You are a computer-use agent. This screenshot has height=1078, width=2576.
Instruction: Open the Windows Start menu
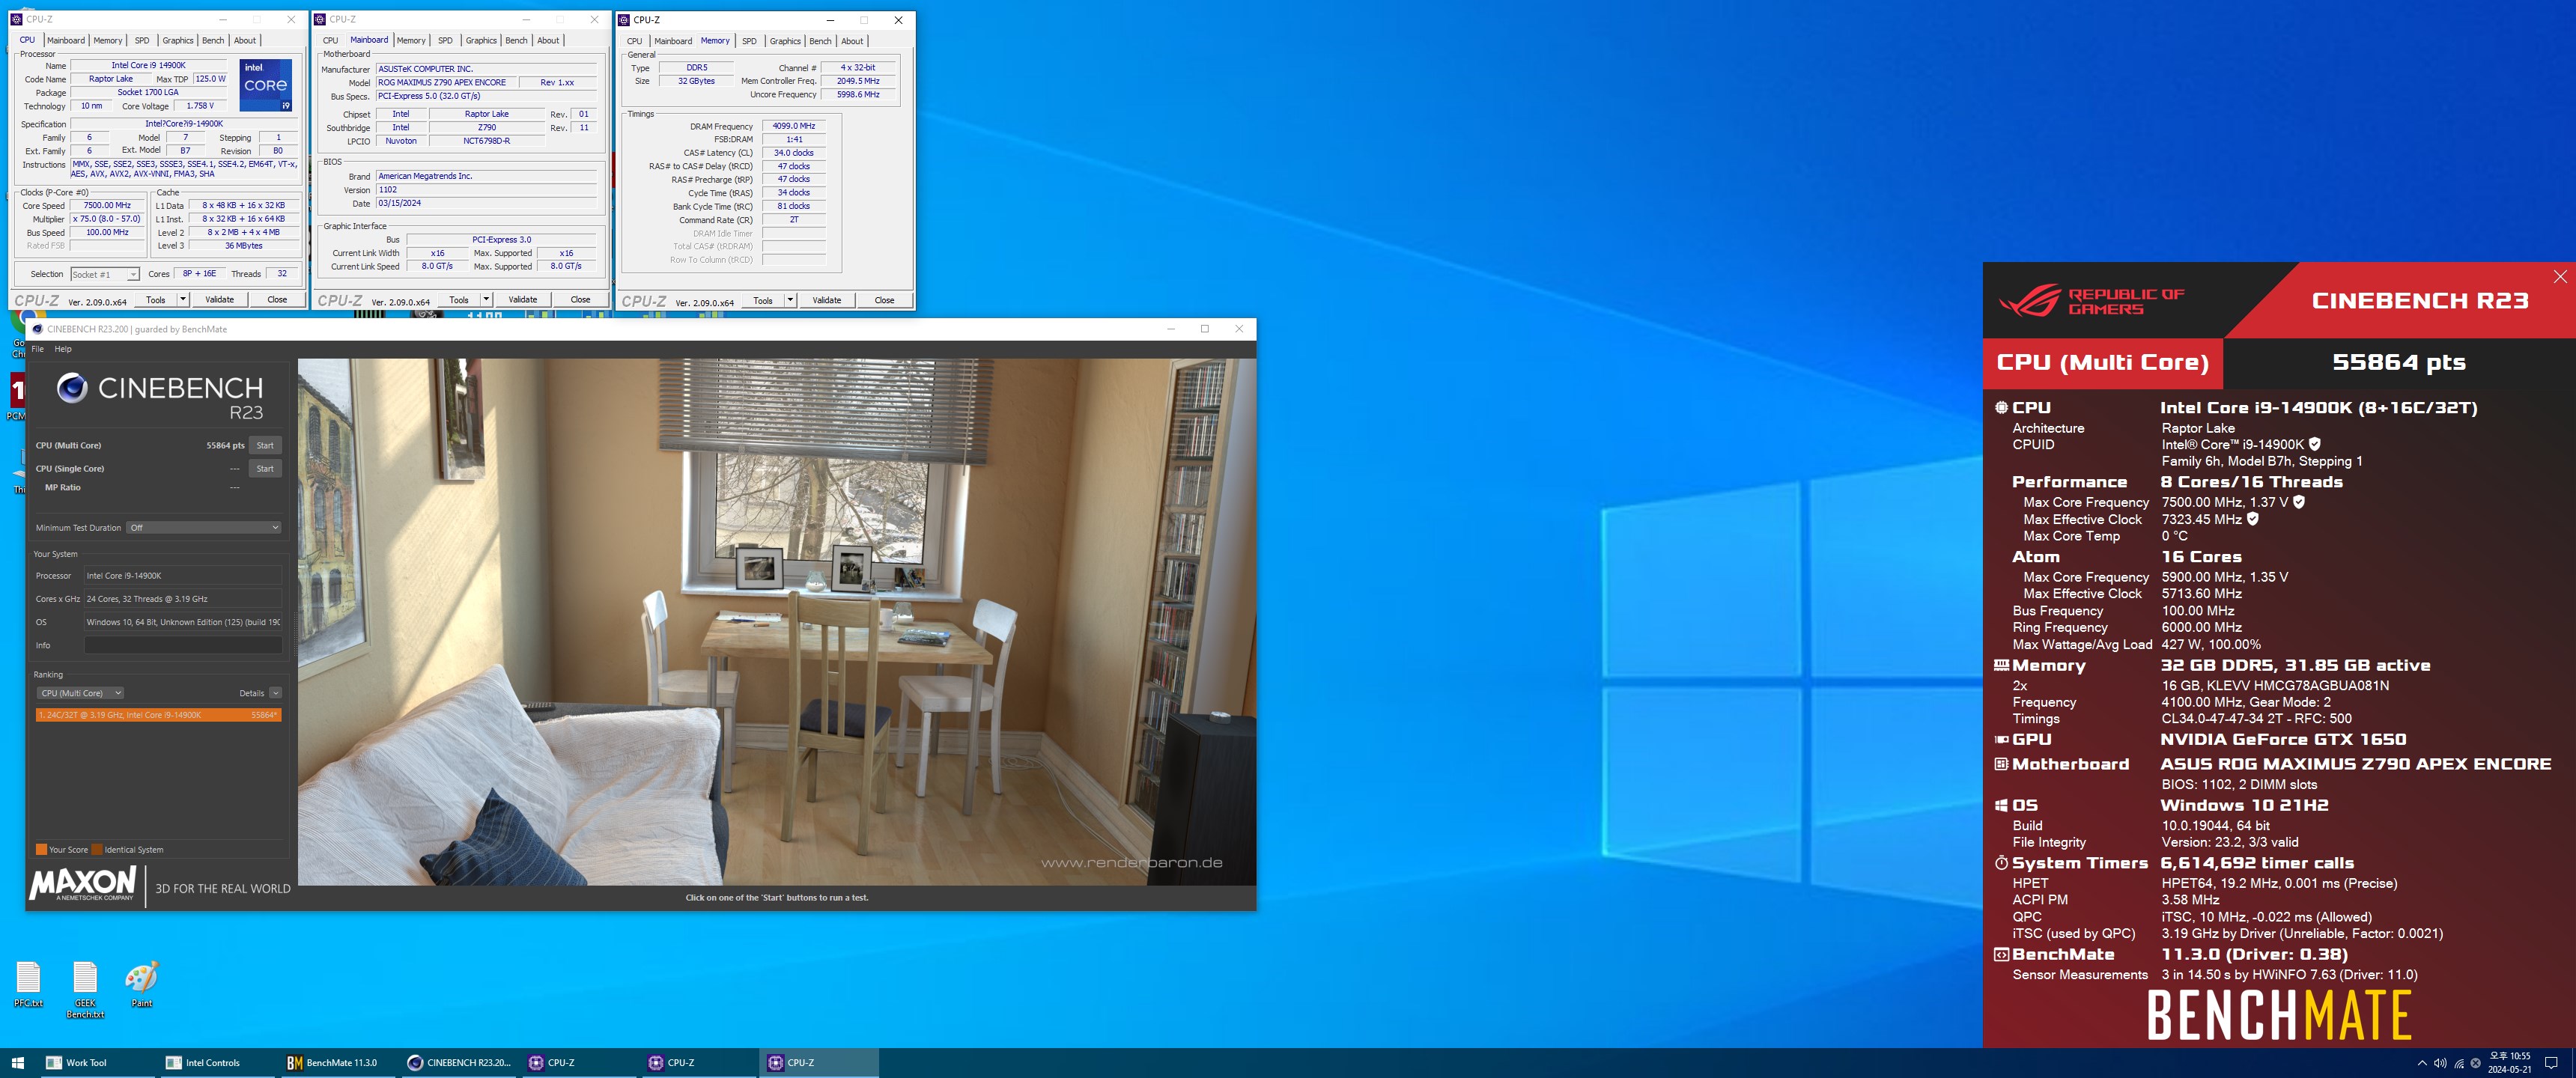17,1063
